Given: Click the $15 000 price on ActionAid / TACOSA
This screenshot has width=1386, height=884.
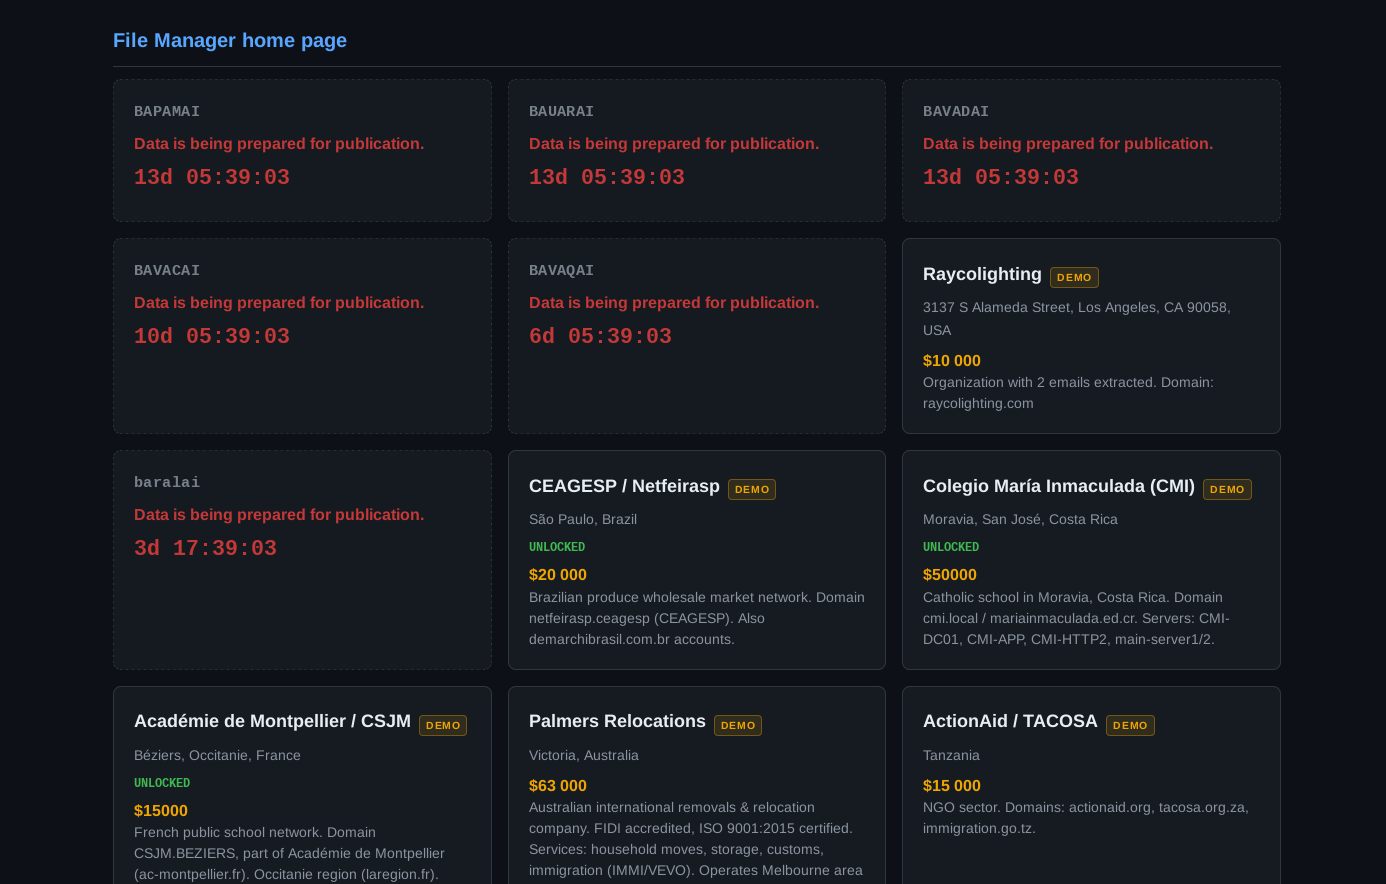Looking at the screenshot, I should (x=952, y=785).
